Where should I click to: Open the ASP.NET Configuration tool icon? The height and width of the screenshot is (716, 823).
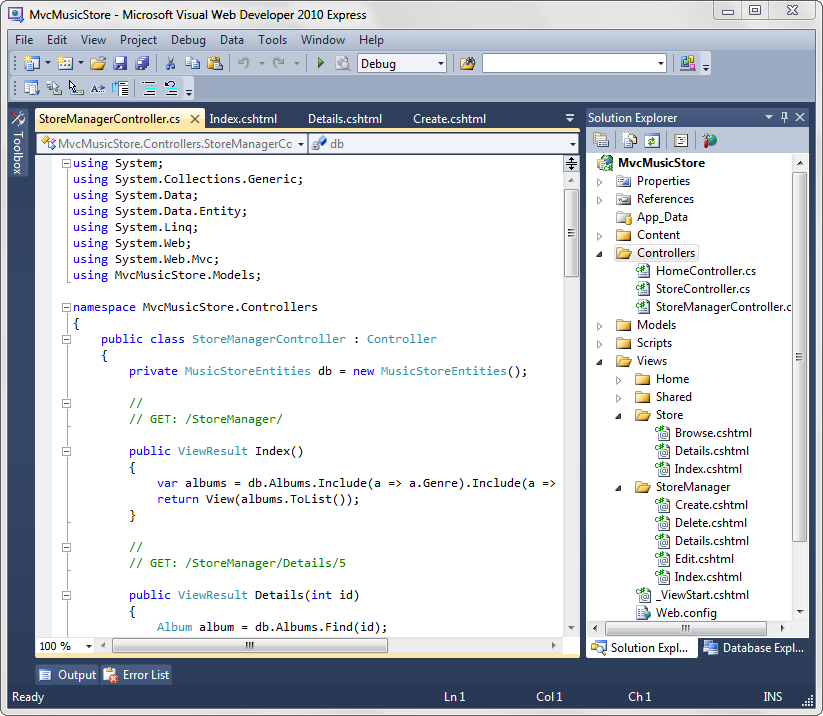pyautogui.click(x=709, y=141)
